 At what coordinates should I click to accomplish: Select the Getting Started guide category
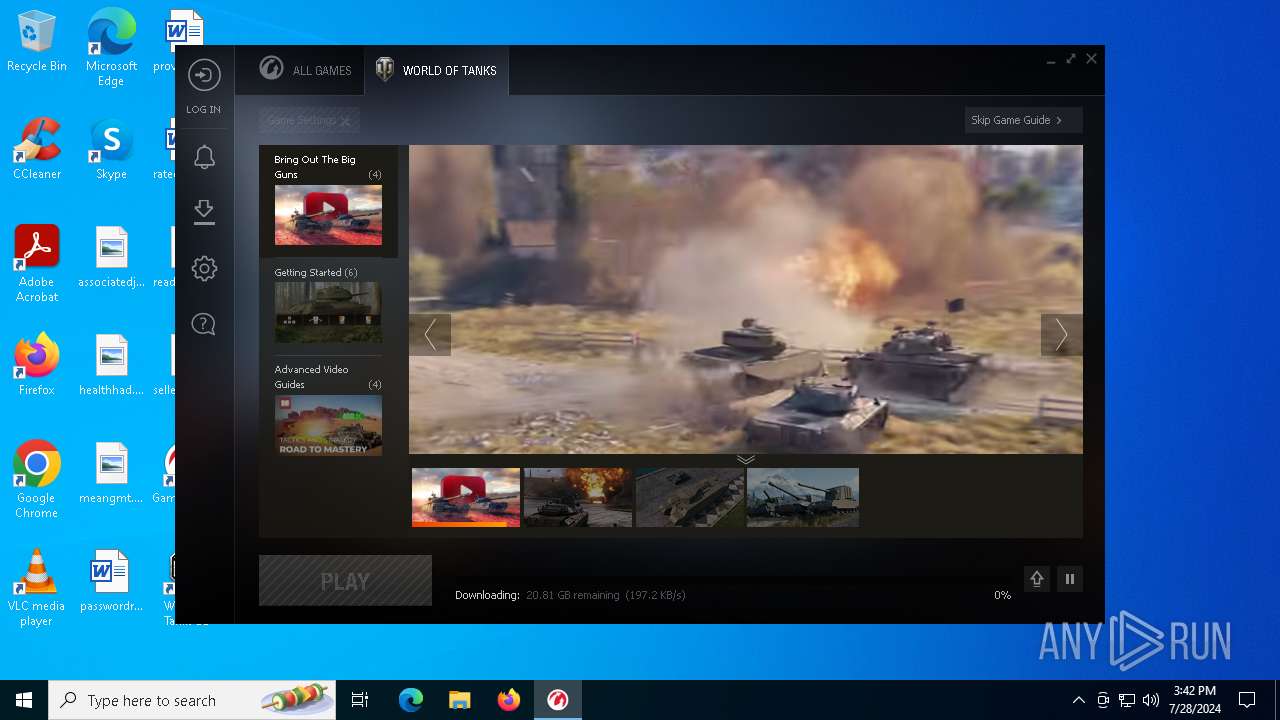point(328,305)
